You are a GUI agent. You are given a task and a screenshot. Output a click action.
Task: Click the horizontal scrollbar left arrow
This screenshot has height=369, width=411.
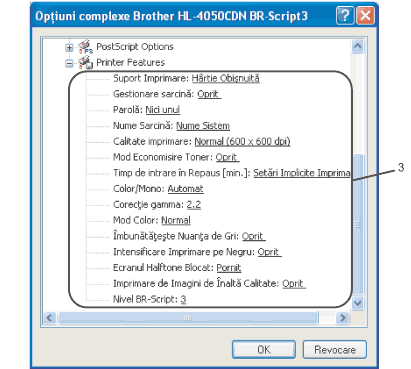click(x=50, y=317)
